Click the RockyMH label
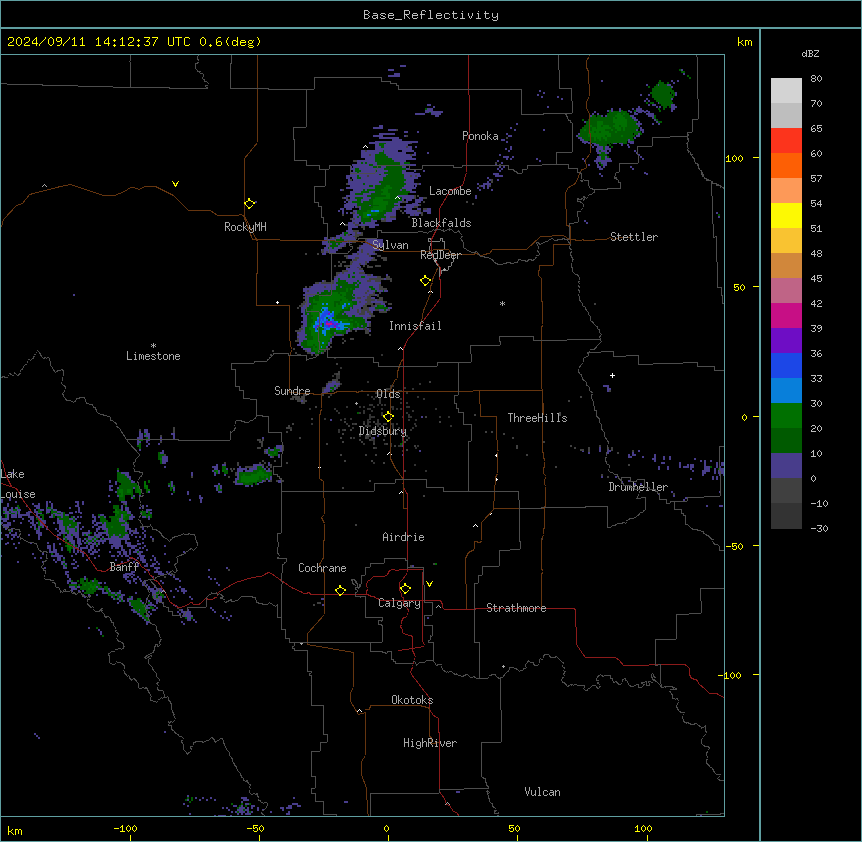This screenshot has width=862, height=842. click(245, 227)
